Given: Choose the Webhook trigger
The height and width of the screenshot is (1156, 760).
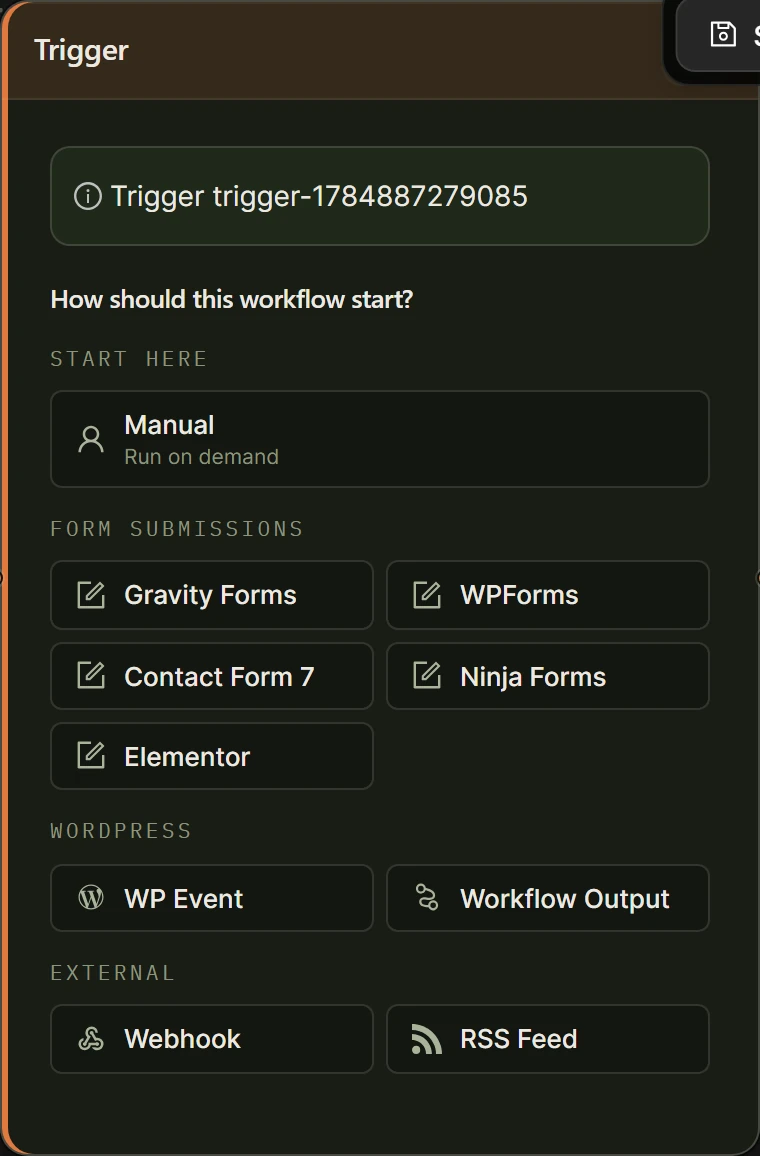Looking at the screenshot, I should [212, 1039].
